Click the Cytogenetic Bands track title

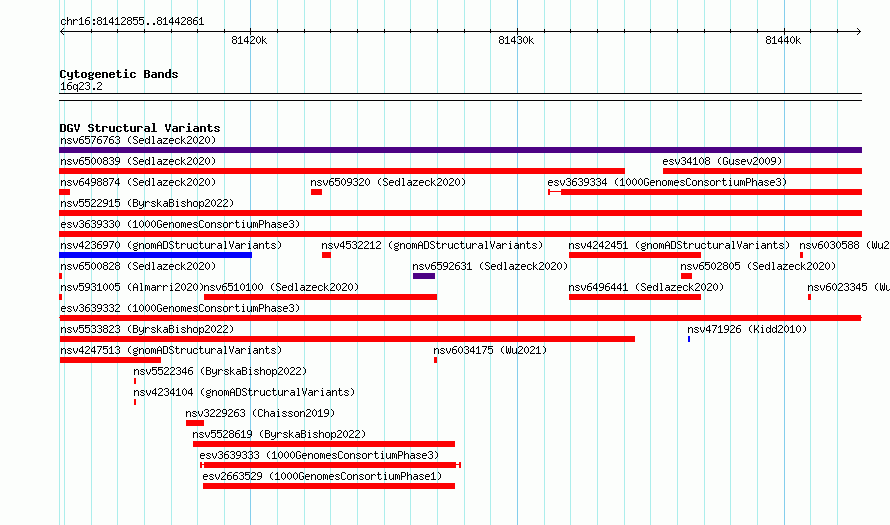[119, 74]
